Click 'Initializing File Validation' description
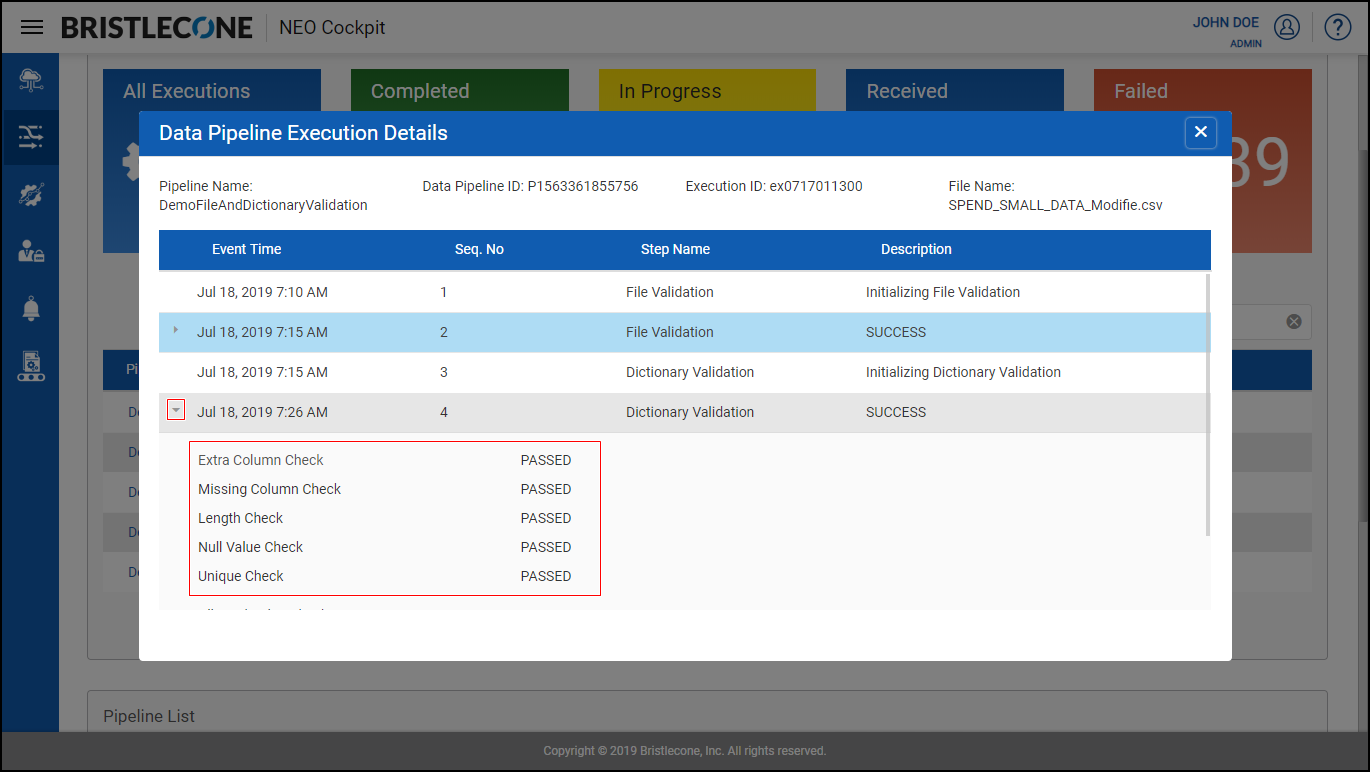Screen dimensions: 1370x772 coord(943,292)
